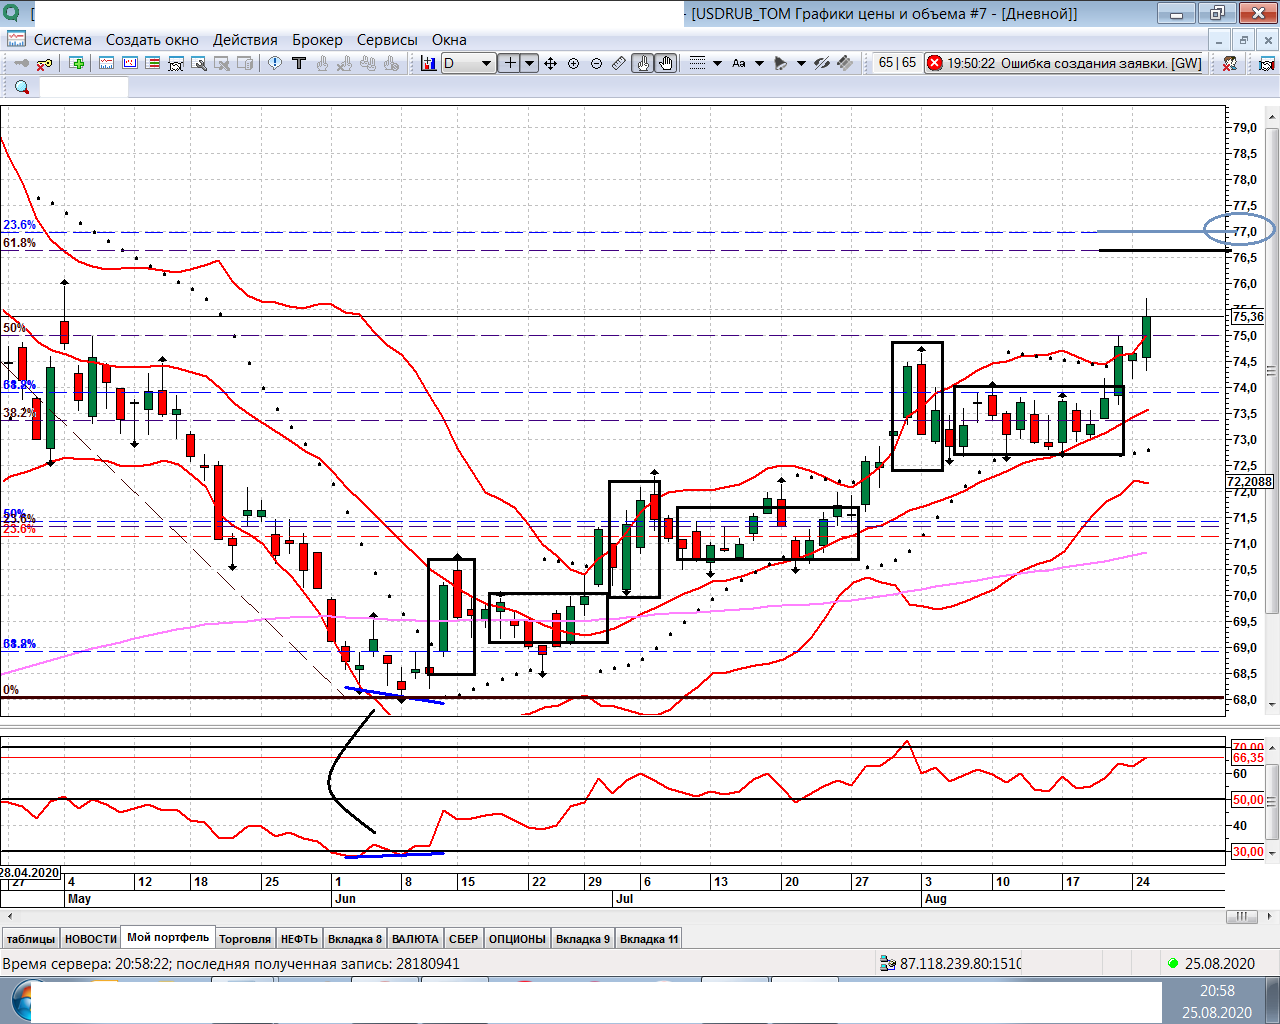Switch to the таблицы tab
Screen dimensions: 1280x1024
point(31,939)
